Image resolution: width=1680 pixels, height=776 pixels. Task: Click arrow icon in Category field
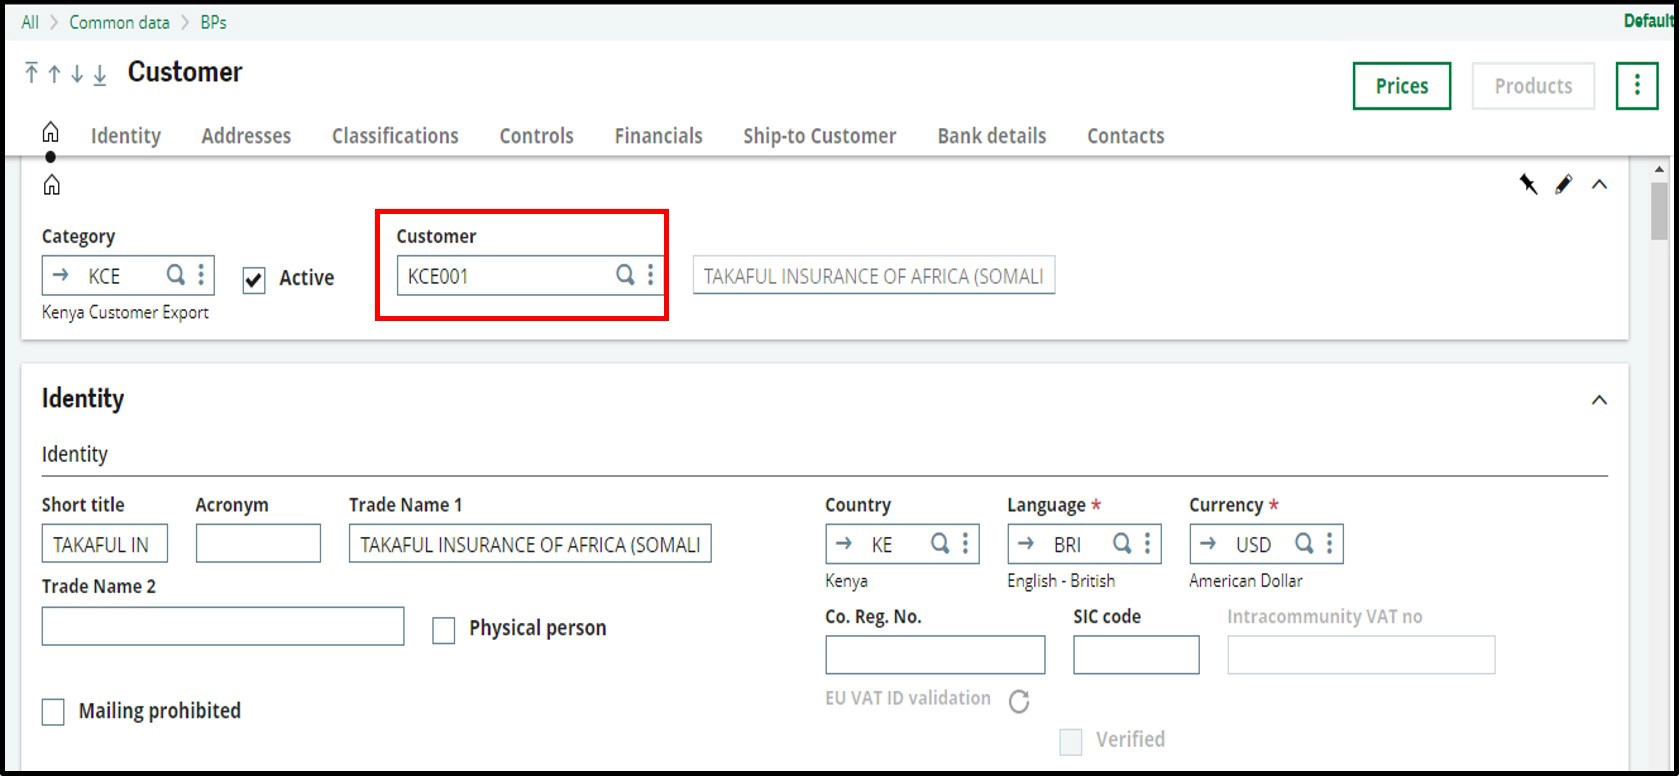61,275
